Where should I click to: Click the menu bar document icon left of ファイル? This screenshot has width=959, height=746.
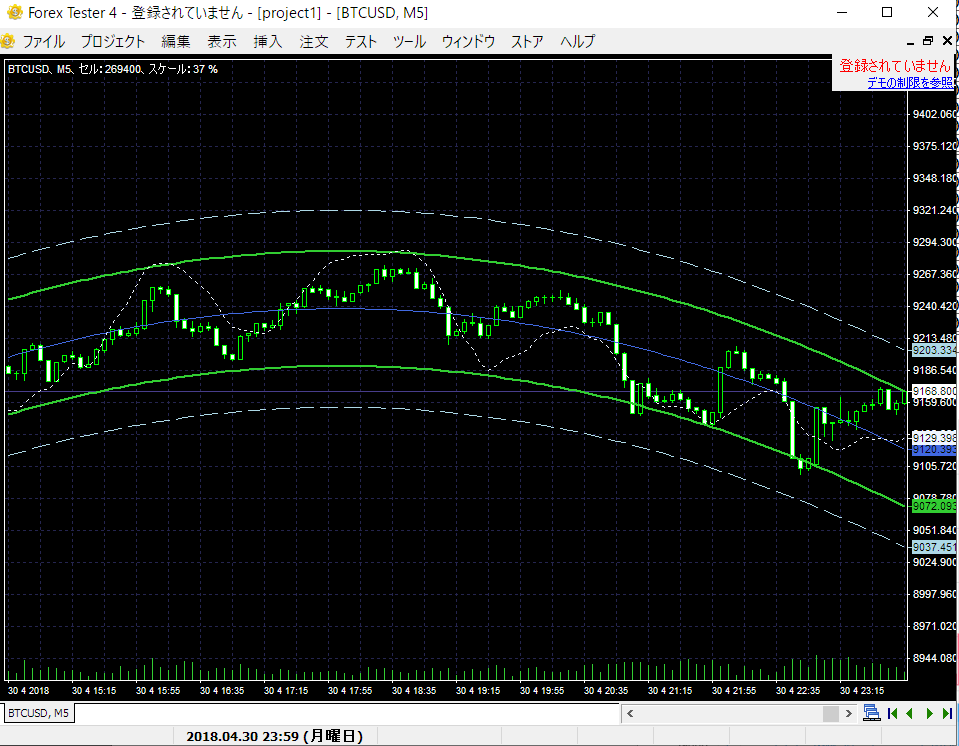7,41
